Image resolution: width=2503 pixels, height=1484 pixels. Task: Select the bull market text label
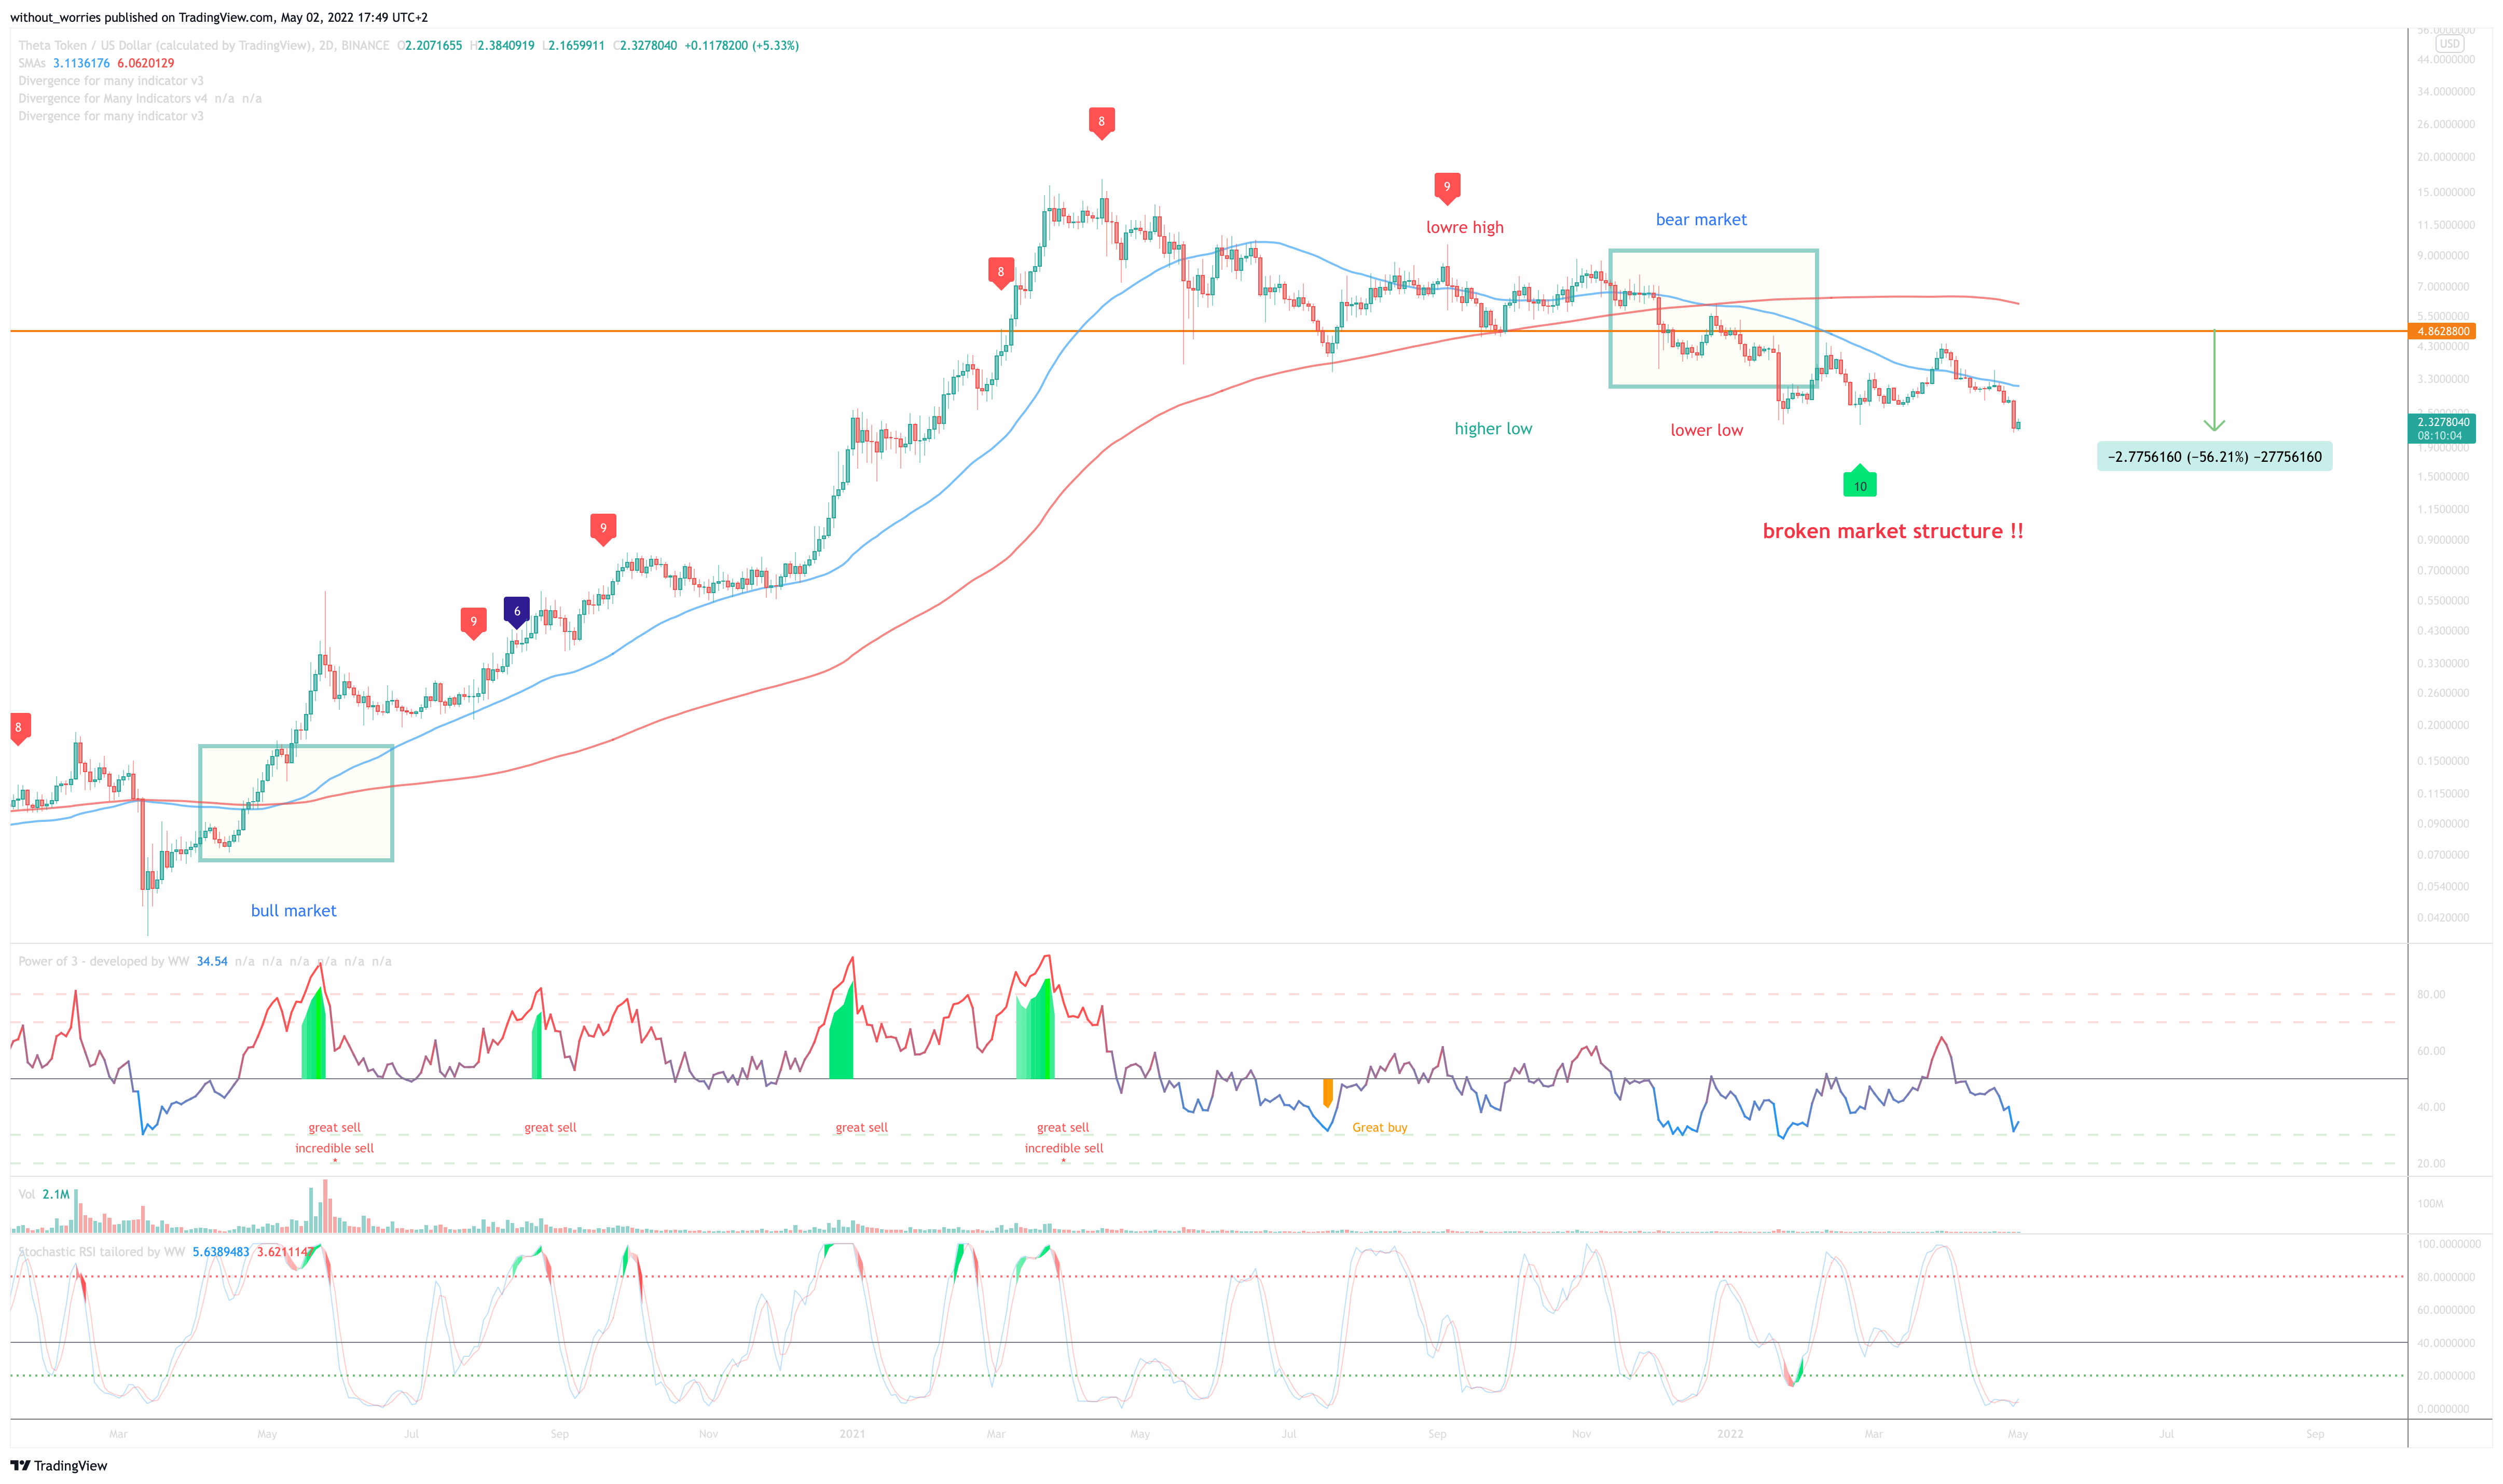point(293,911)
